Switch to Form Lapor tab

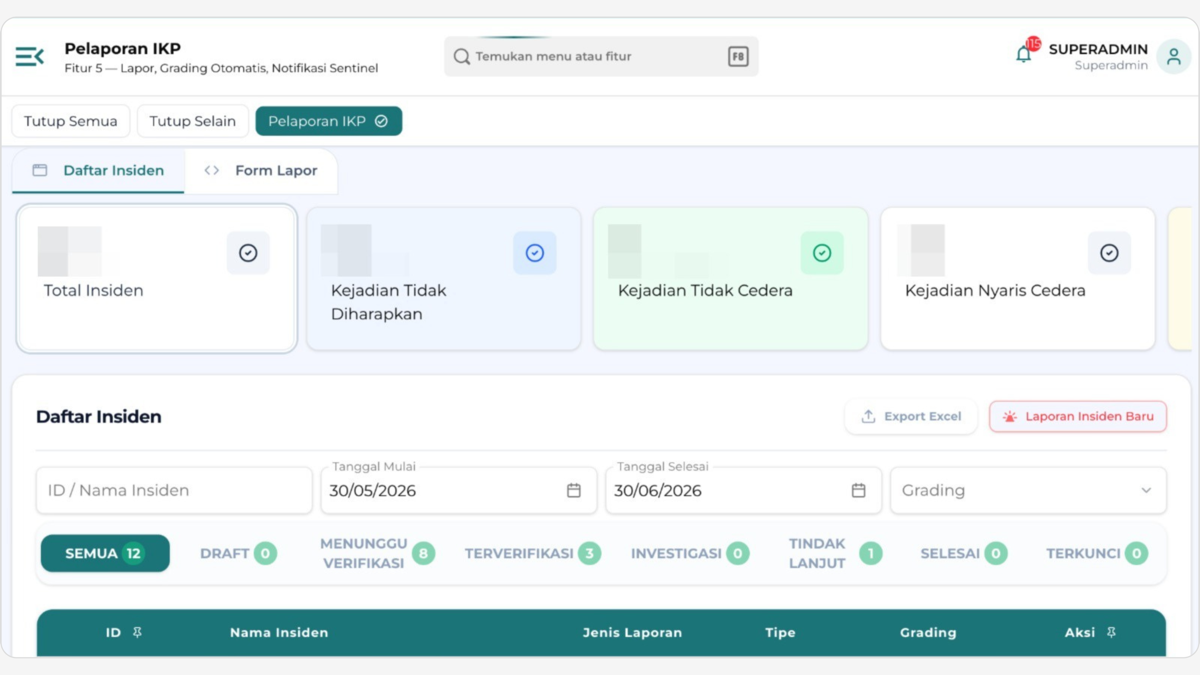click(x=260, y=171)
